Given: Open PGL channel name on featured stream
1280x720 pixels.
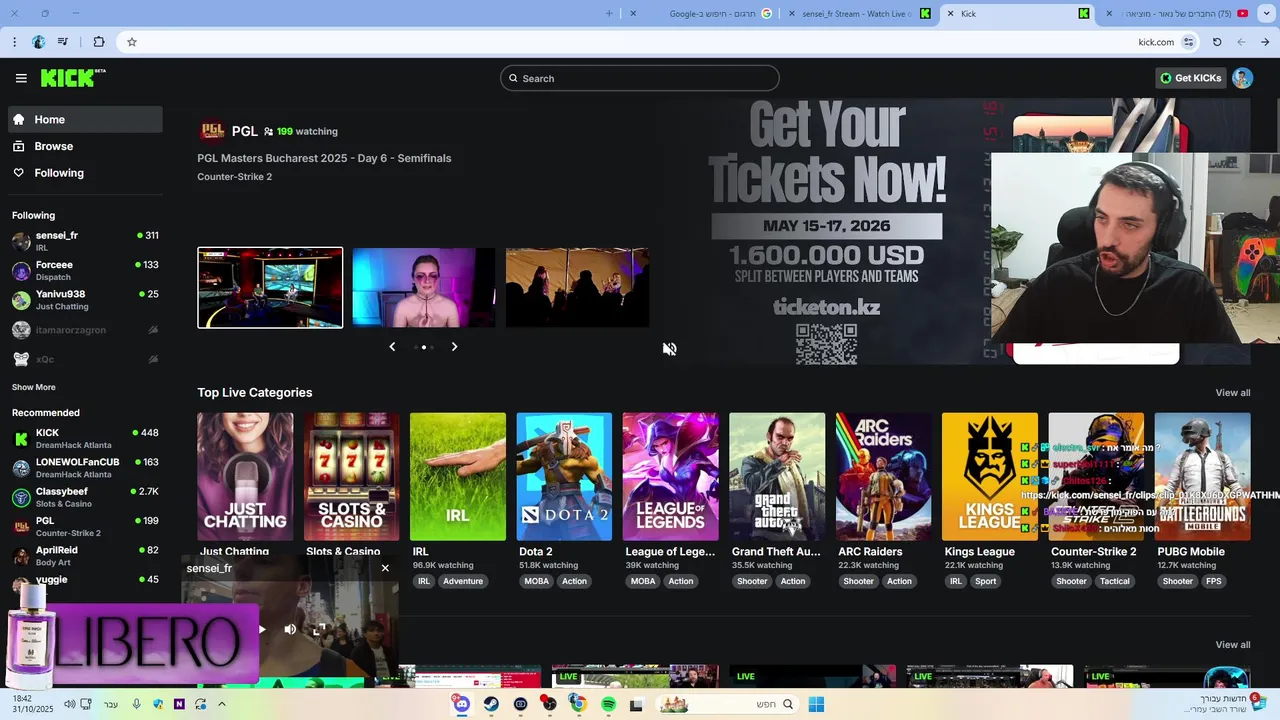Looking at the screenshot, I should [x=244, y=131].
